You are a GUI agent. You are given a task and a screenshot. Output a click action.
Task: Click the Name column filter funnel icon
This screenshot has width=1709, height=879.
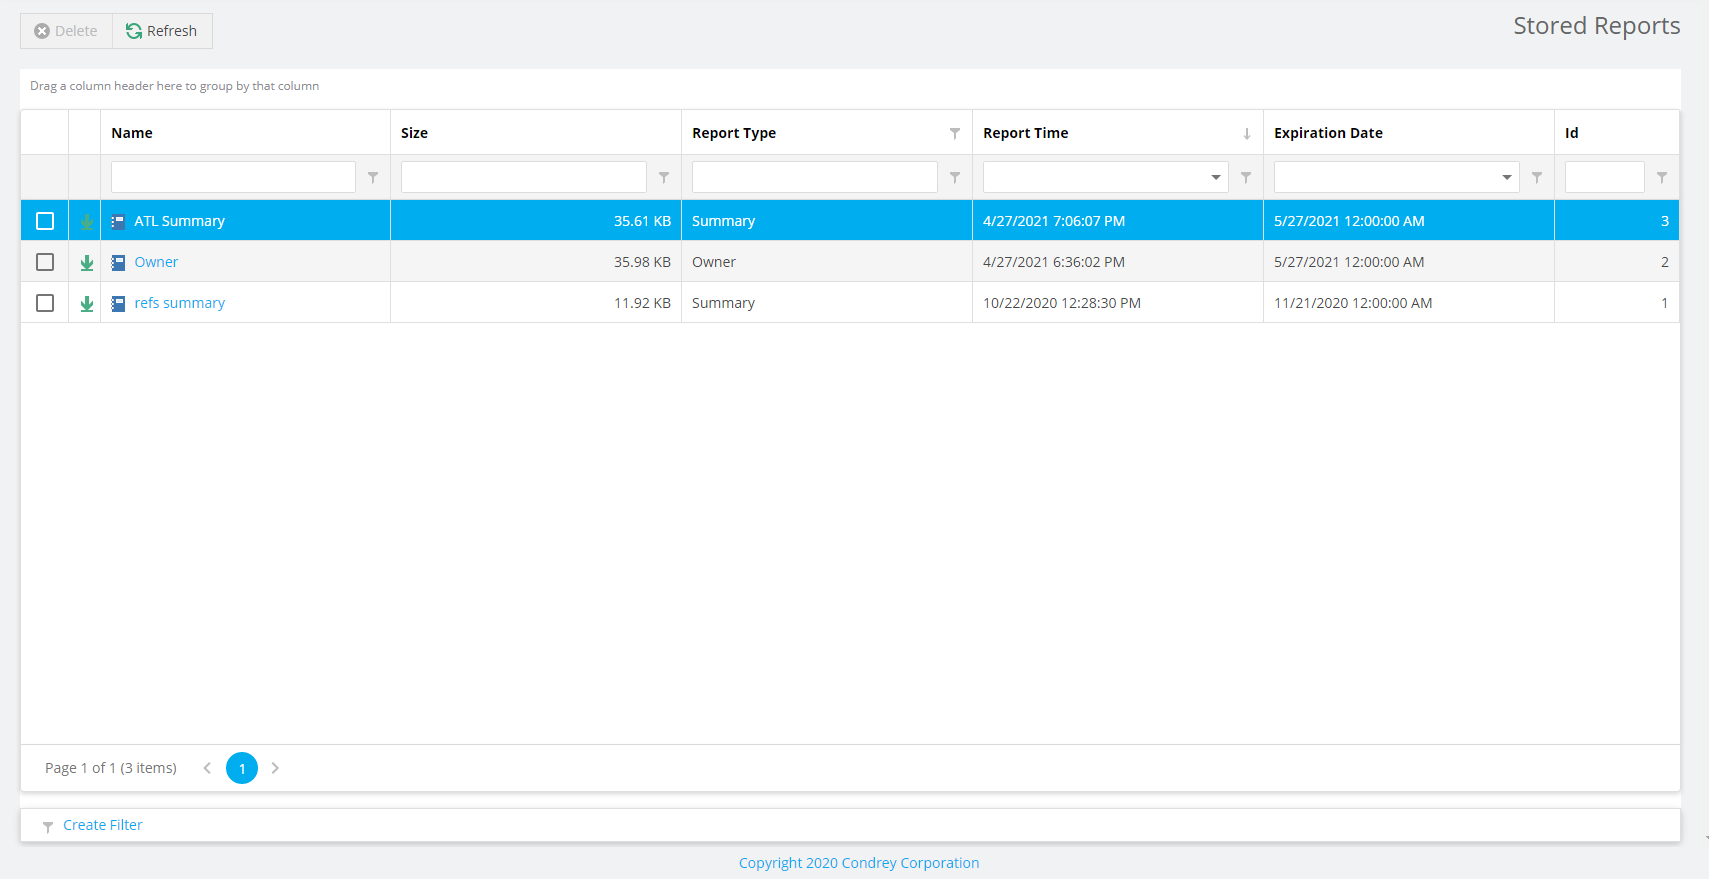point(373,177)
